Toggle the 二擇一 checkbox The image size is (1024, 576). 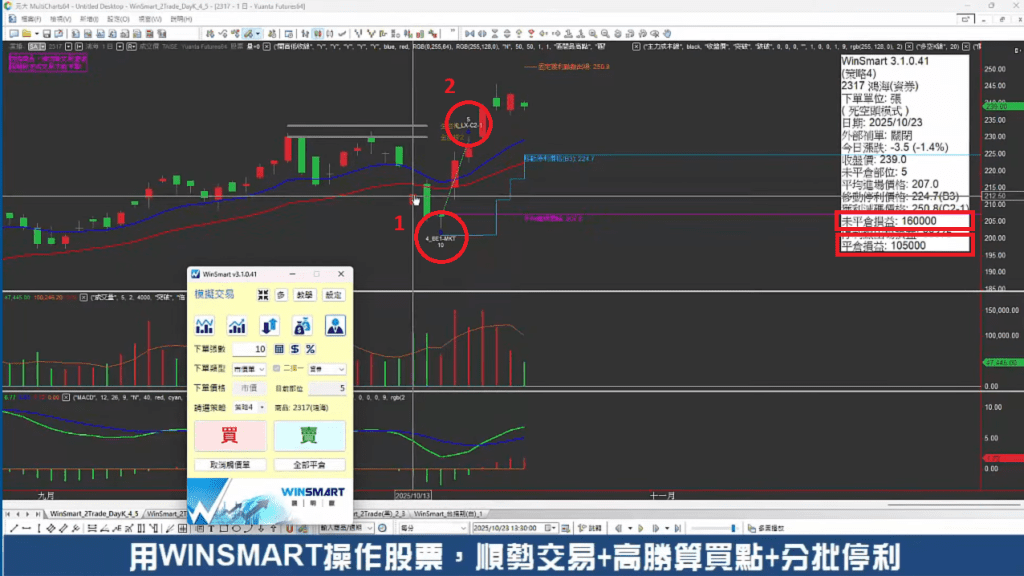(276, 369)
